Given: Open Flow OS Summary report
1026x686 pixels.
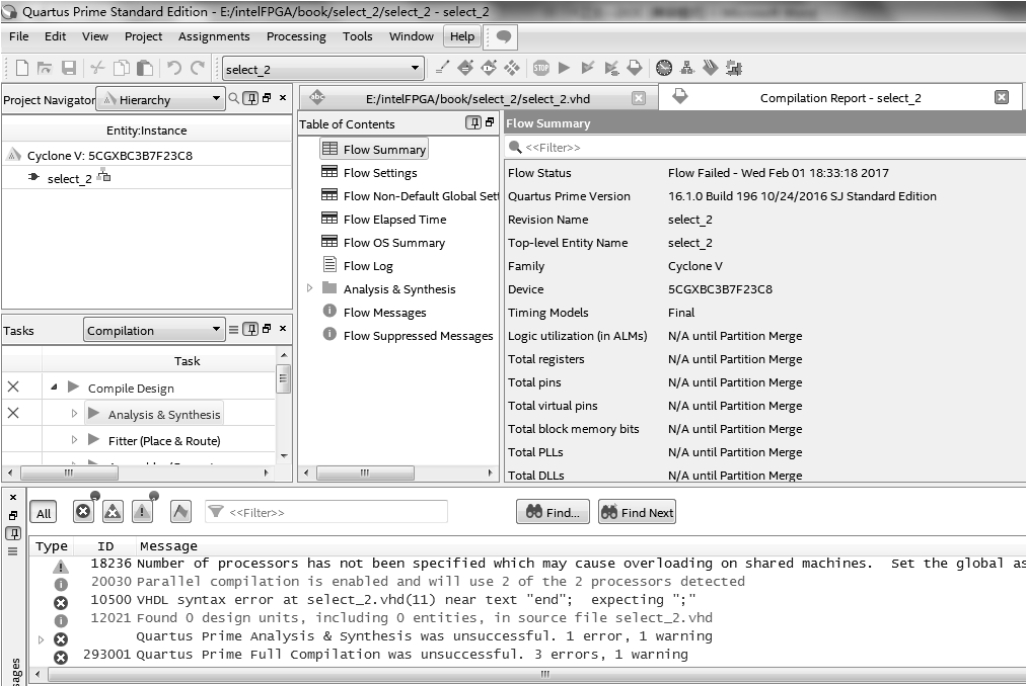Looking at the screenshot, I should click(394, 243).
